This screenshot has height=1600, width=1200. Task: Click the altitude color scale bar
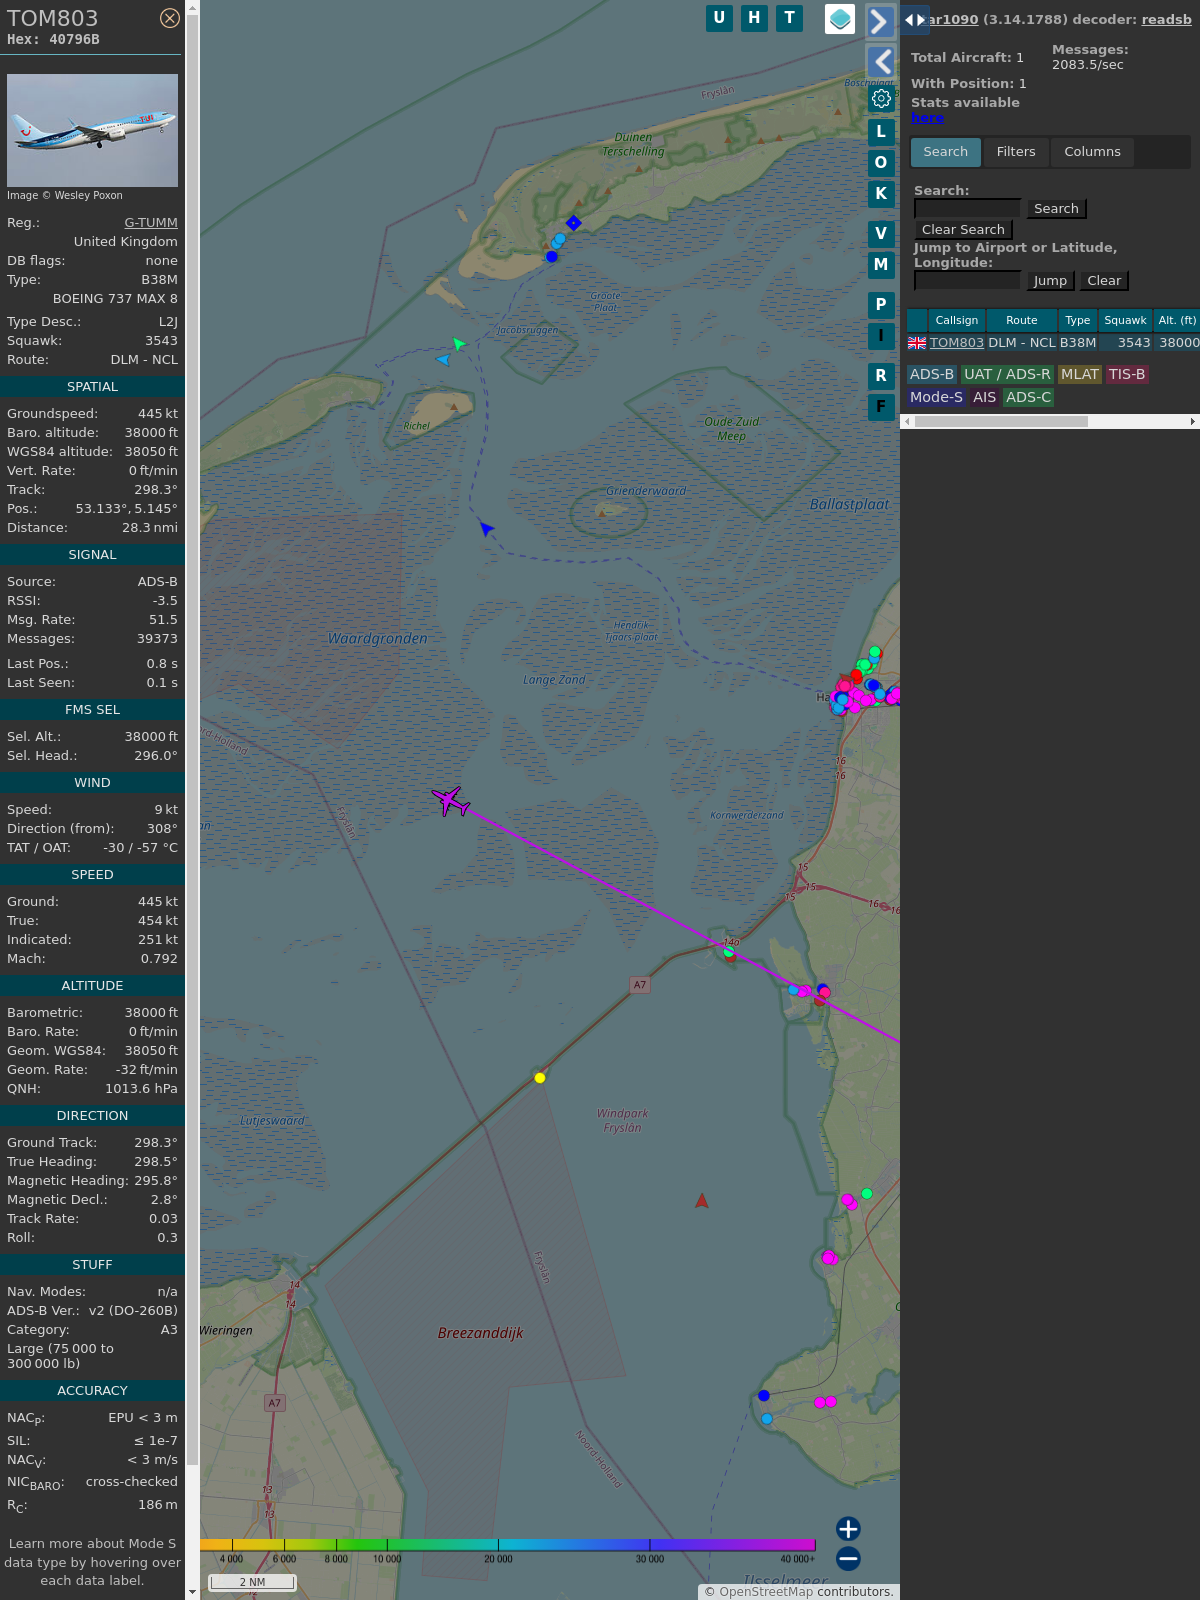pos(510,1545)
